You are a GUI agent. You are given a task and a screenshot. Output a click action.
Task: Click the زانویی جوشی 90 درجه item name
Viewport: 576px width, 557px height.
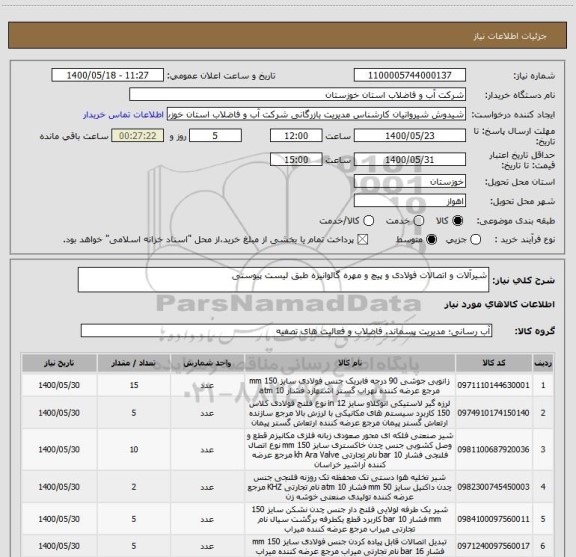[x=350, y=385]
